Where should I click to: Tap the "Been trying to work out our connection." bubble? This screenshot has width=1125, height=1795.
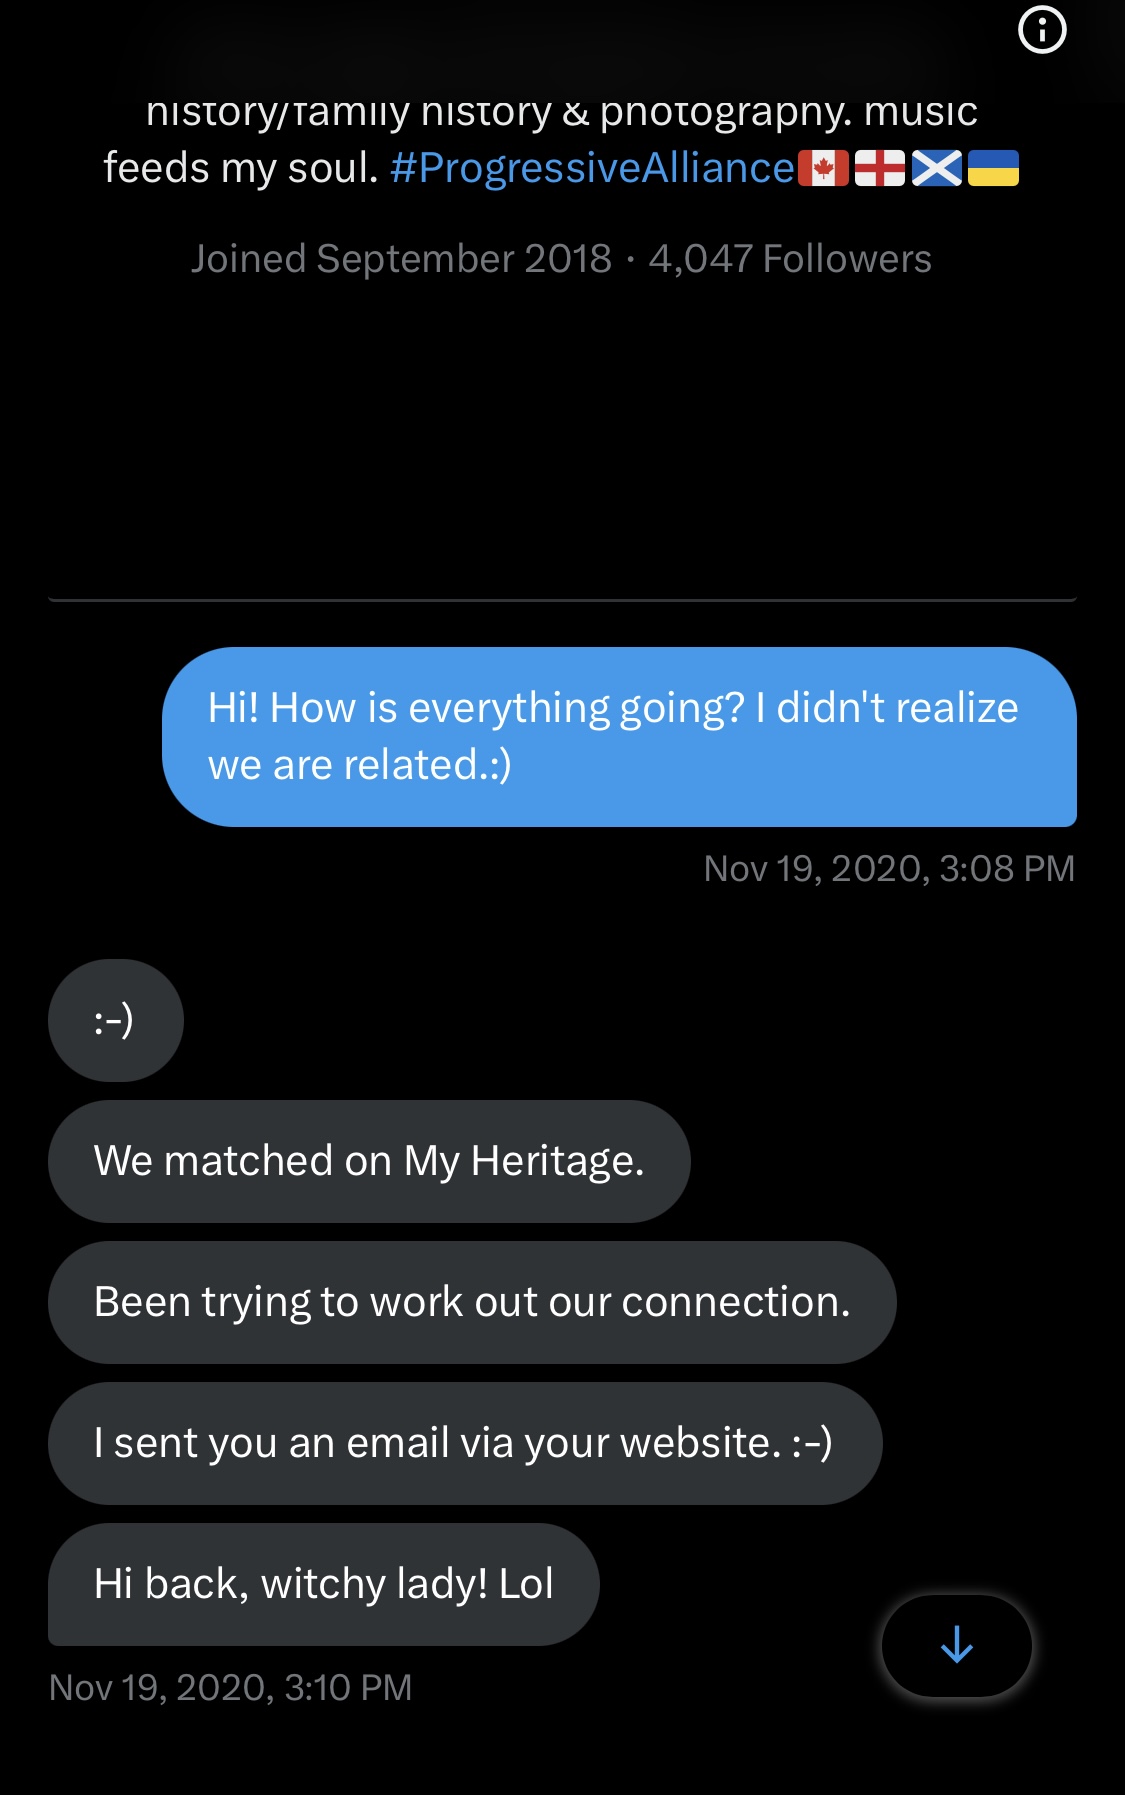471,1302
